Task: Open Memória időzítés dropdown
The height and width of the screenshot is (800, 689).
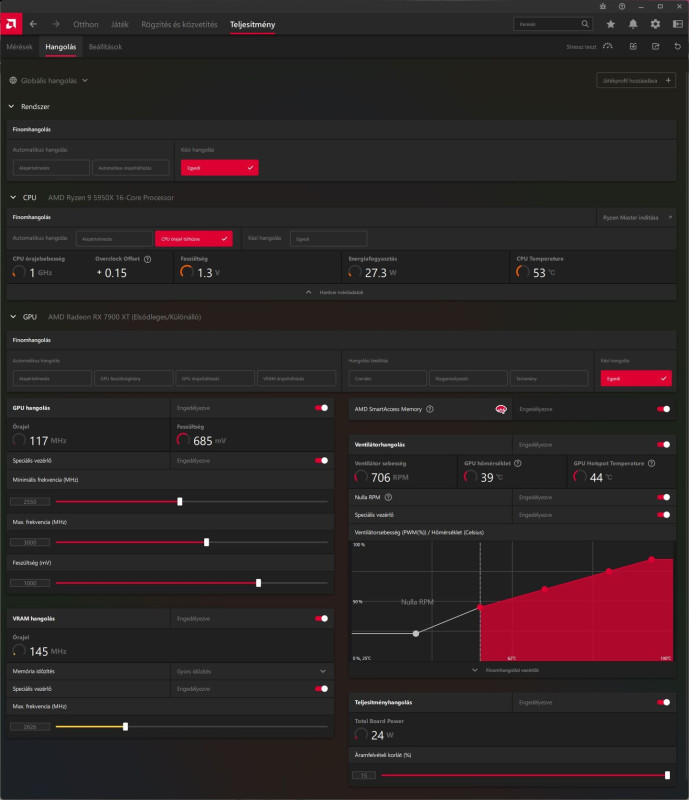Action: tap(252, 671)
